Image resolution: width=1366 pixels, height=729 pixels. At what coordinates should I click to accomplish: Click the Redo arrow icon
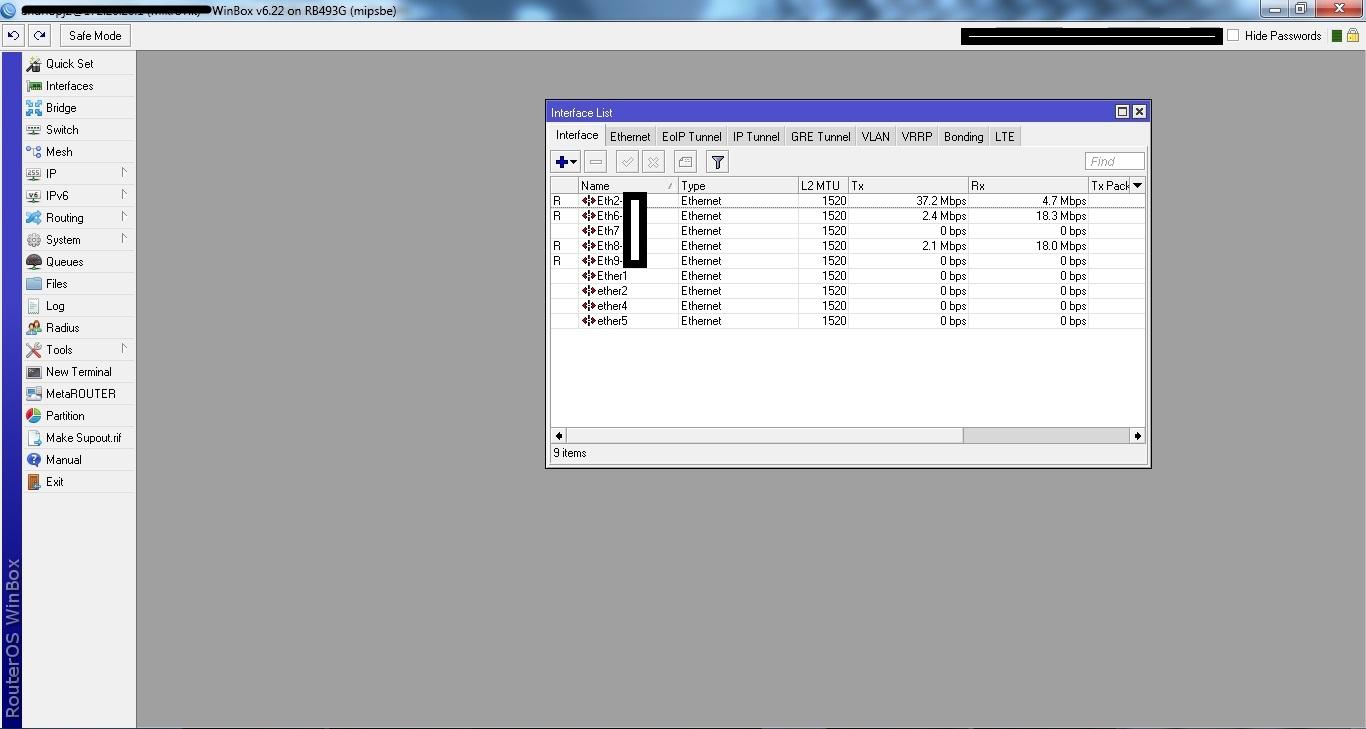coord(39,35)
